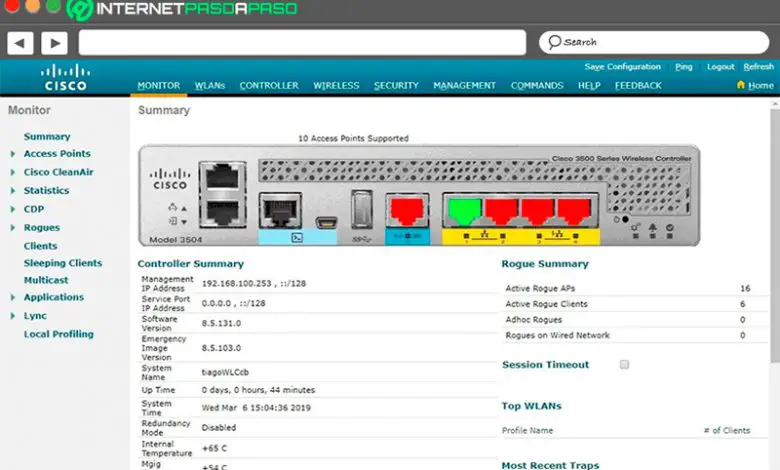Viewport: 780px width, 470px height.
Task: Expand the Applications menu arrow
Action: click(x=13, y=297)
